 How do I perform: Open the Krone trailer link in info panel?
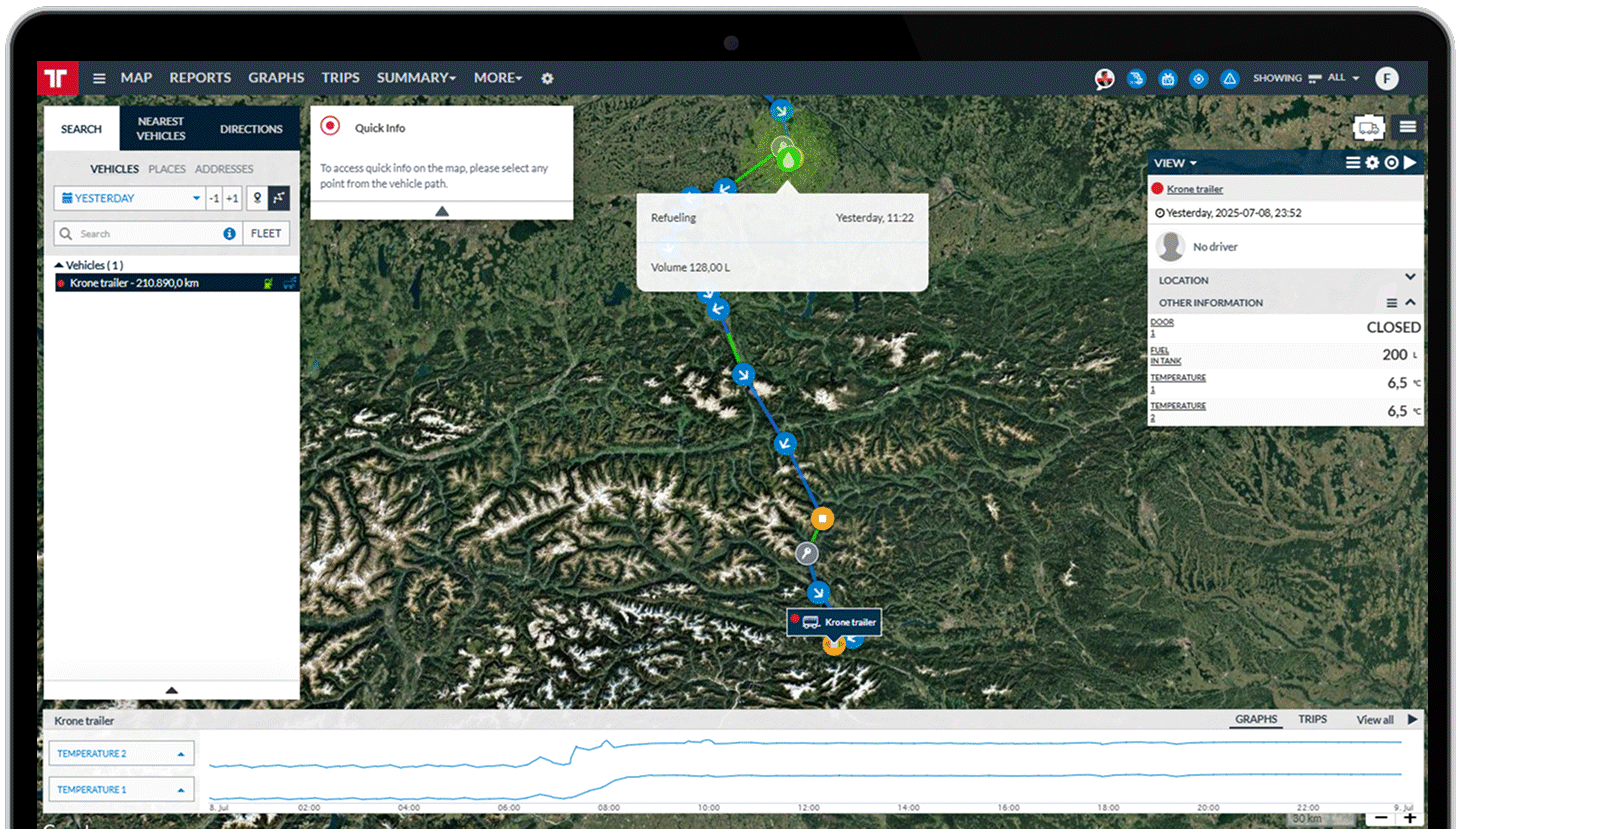pyautogui.click(x=1194, y=189)
